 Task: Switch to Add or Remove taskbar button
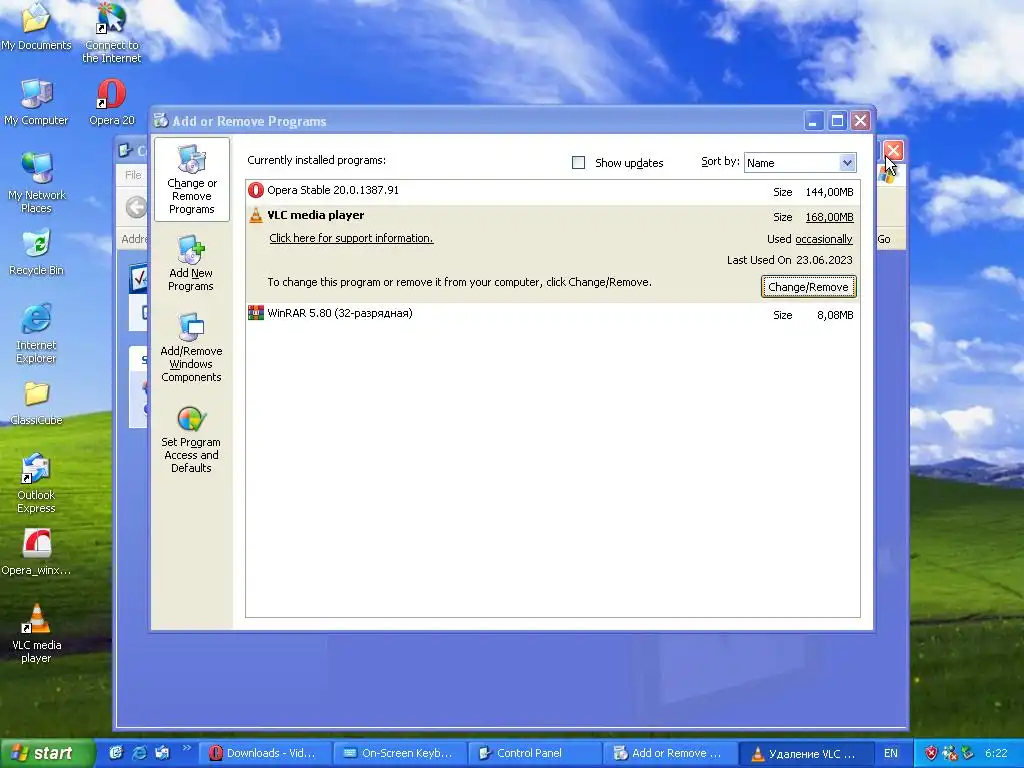[669, 753]
